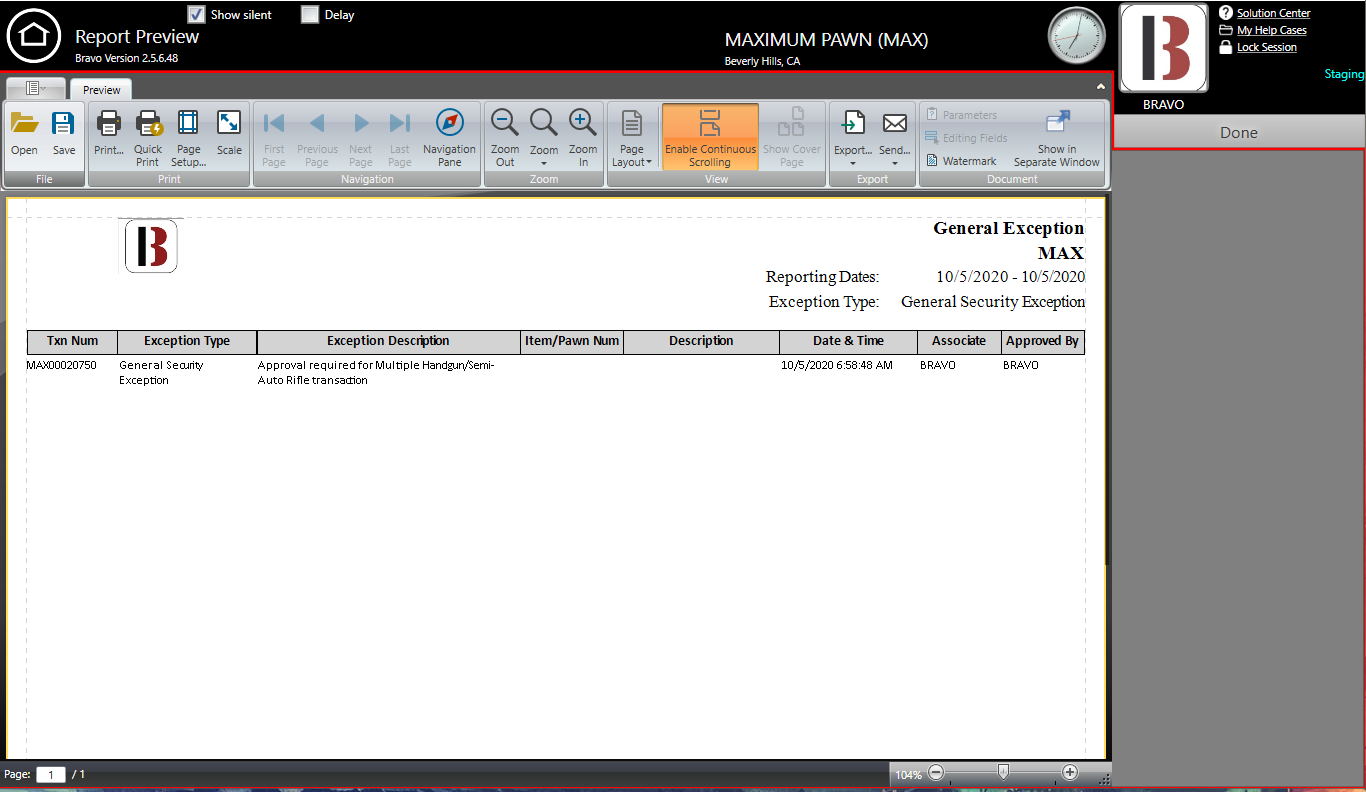
Task: Open a report file
Action: point(25,134)
